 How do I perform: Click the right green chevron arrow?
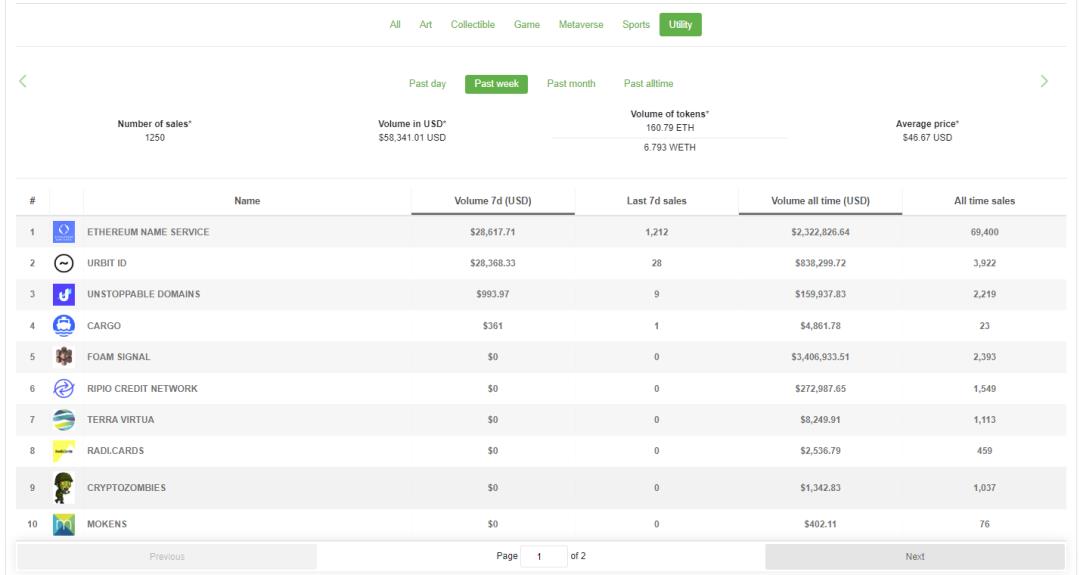tap(1044, 80)
